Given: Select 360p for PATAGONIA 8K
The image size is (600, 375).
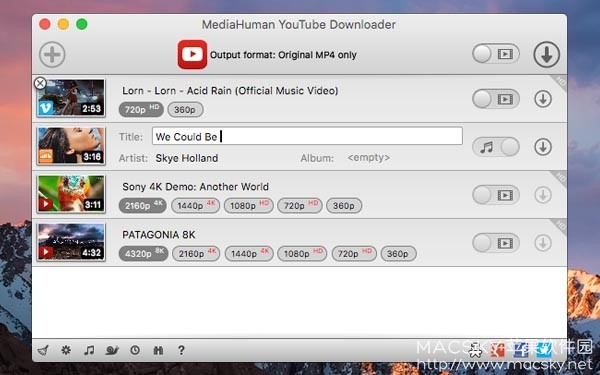Looking at the screenshot, I should tap(398, 254).
